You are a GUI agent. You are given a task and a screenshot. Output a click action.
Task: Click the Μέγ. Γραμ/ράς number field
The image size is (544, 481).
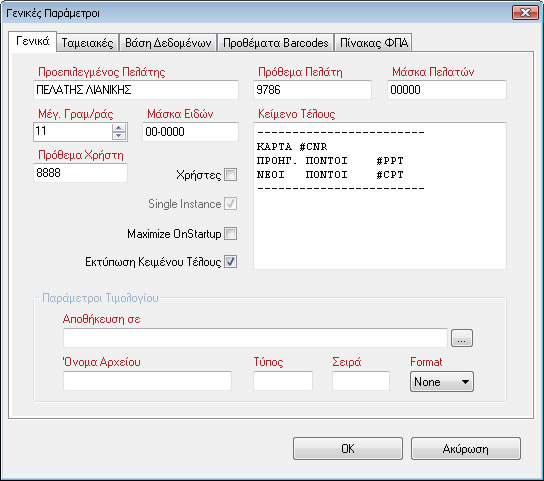(73, 132)
